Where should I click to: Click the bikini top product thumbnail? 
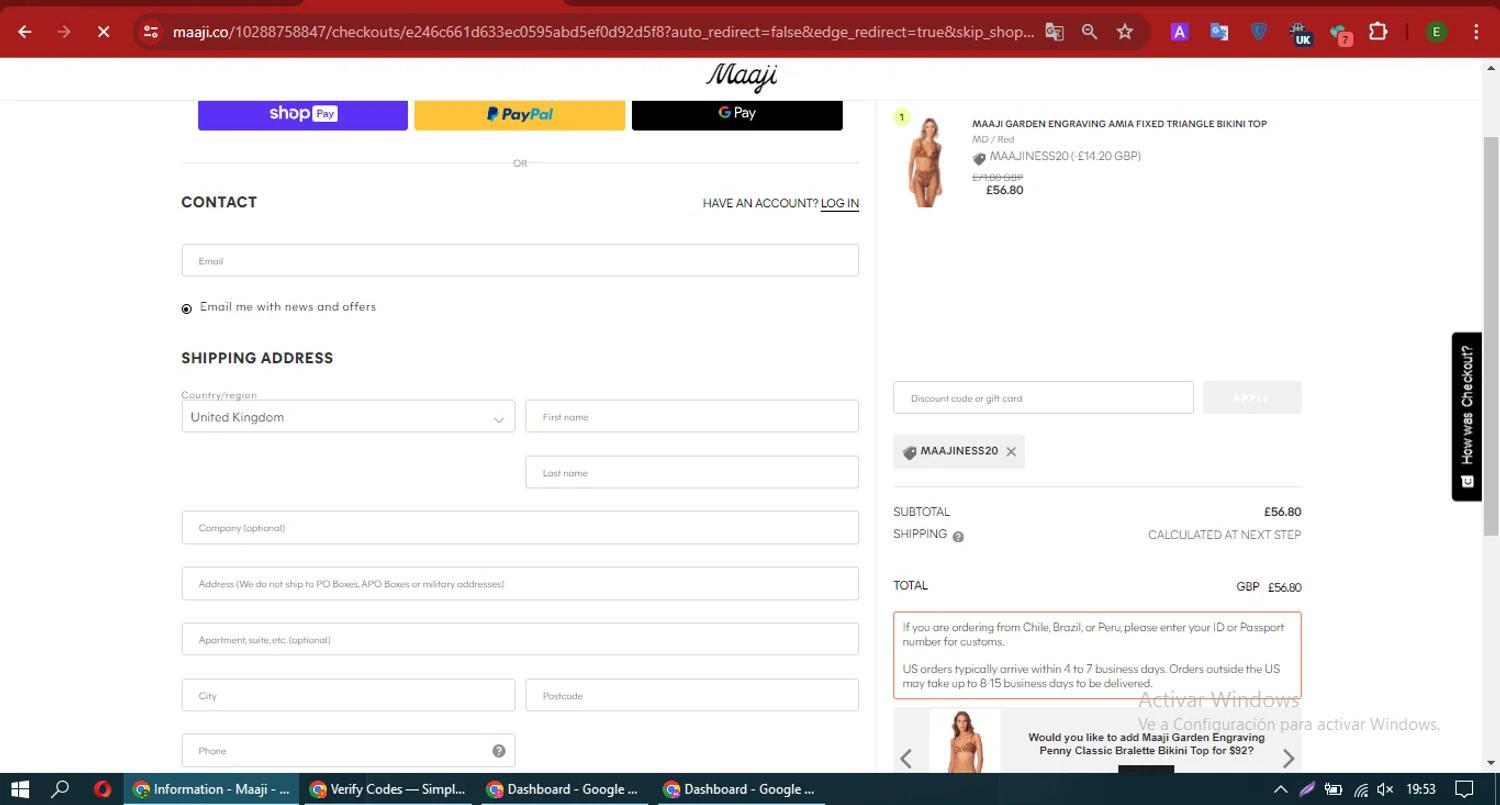926,162
